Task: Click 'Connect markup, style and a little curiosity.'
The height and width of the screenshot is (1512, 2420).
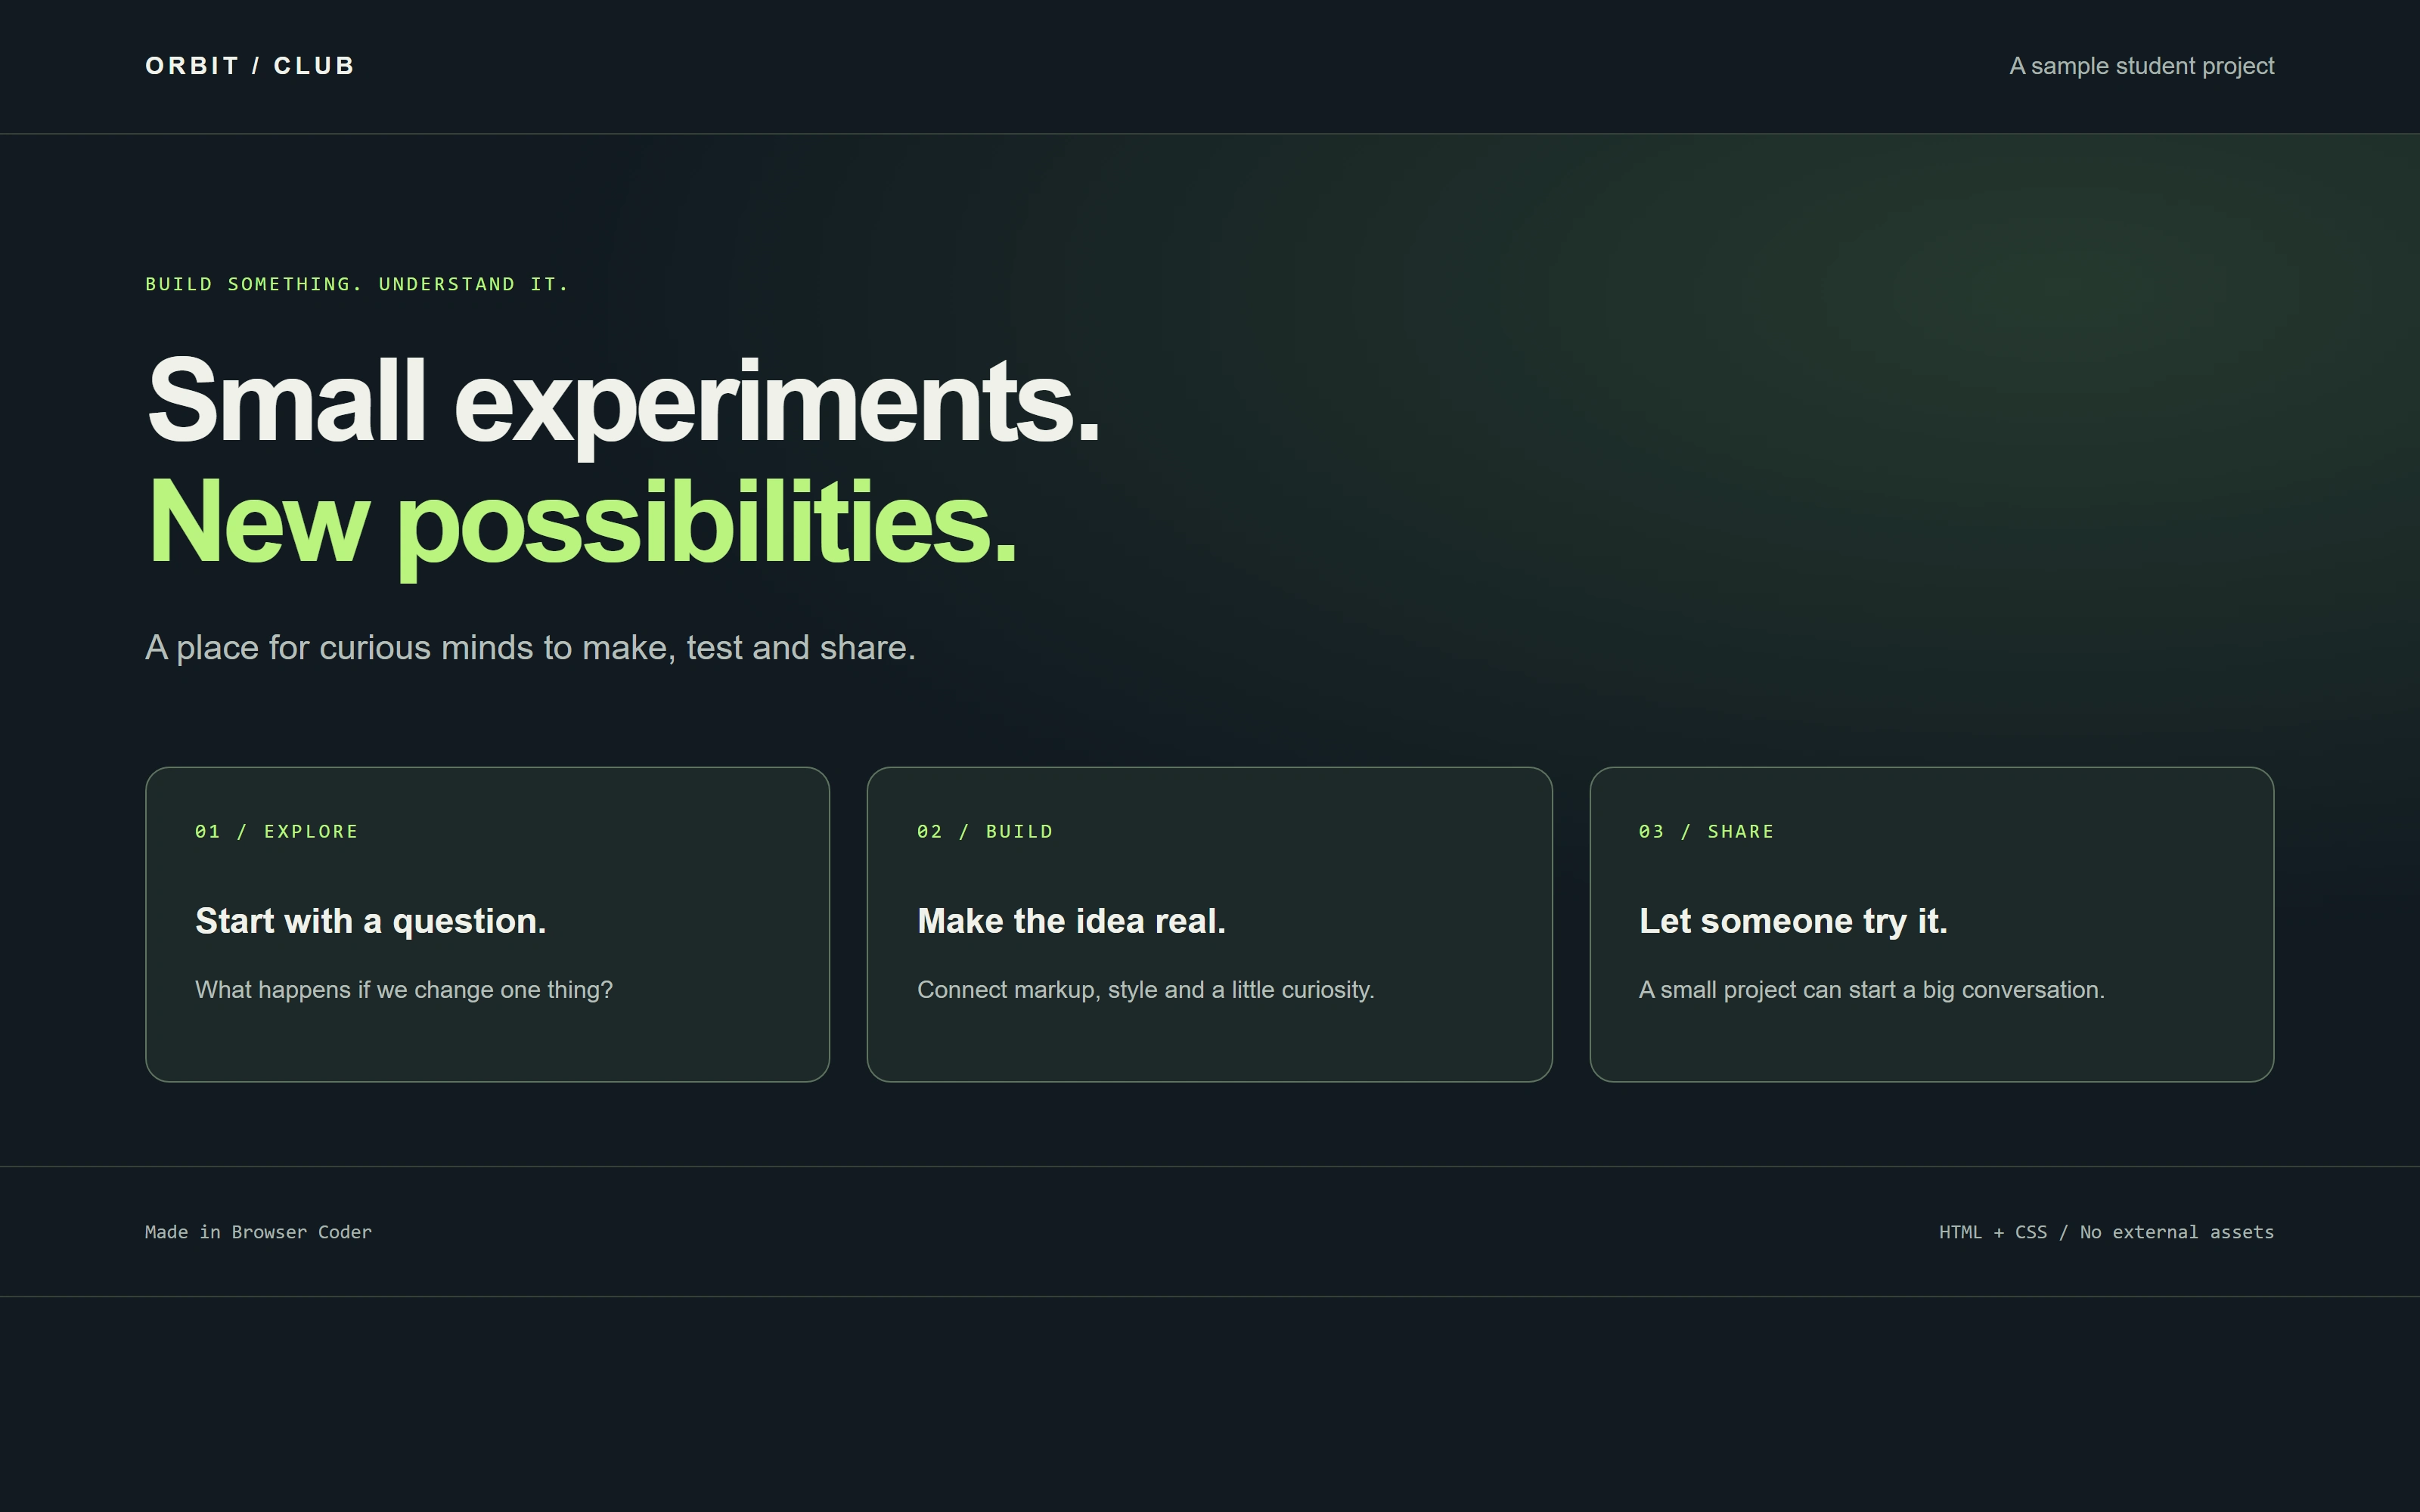Action: (x=1146, y=990)
